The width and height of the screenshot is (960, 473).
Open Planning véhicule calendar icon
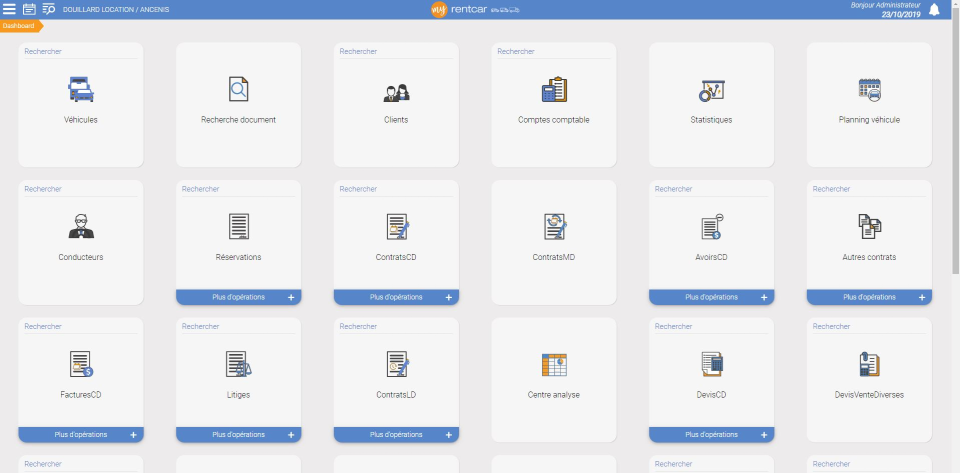(869, 90)
